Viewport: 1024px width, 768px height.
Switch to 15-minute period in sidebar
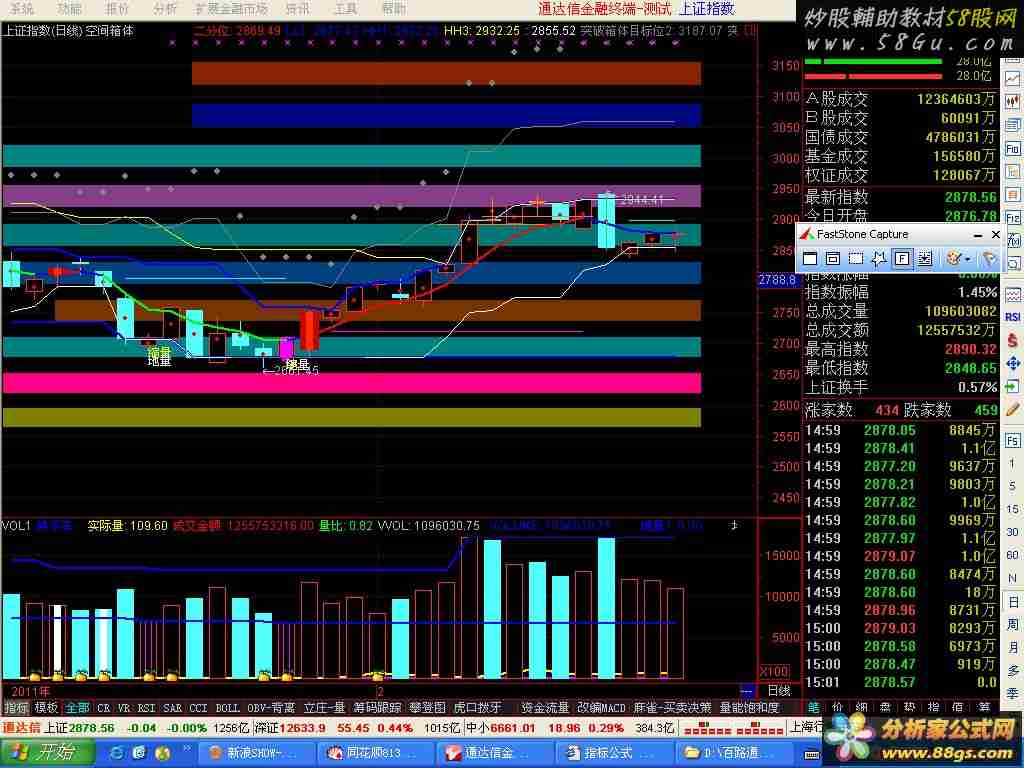click(1012, 509)
